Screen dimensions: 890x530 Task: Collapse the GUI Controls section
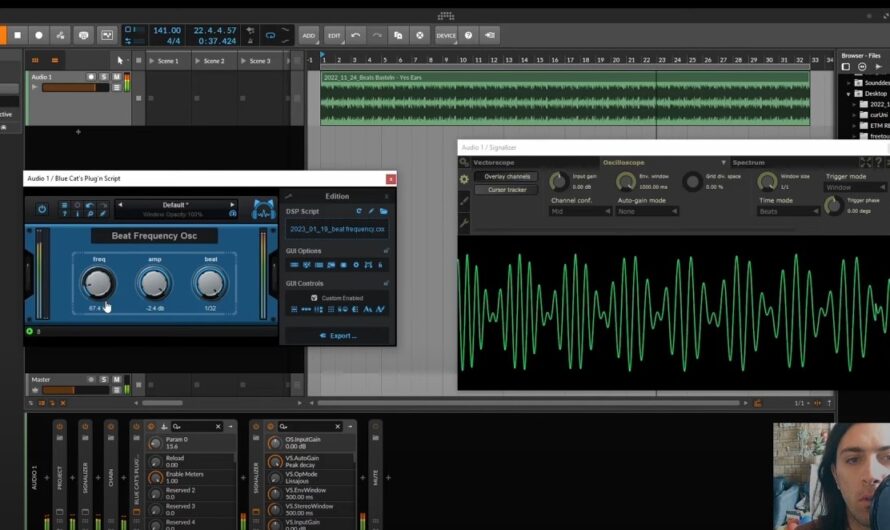tap(386, 283)
